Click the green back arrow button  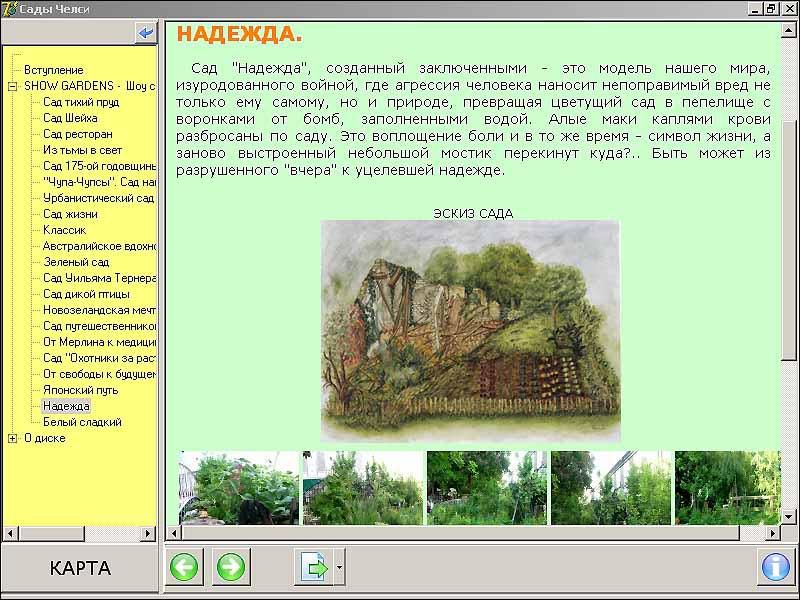pos(184,568)
